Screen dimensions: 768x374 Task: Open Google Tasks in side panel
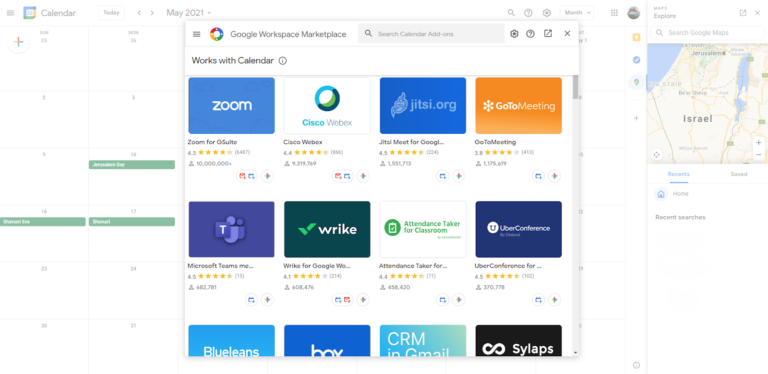pyautogui.click(x=636, y=60)
